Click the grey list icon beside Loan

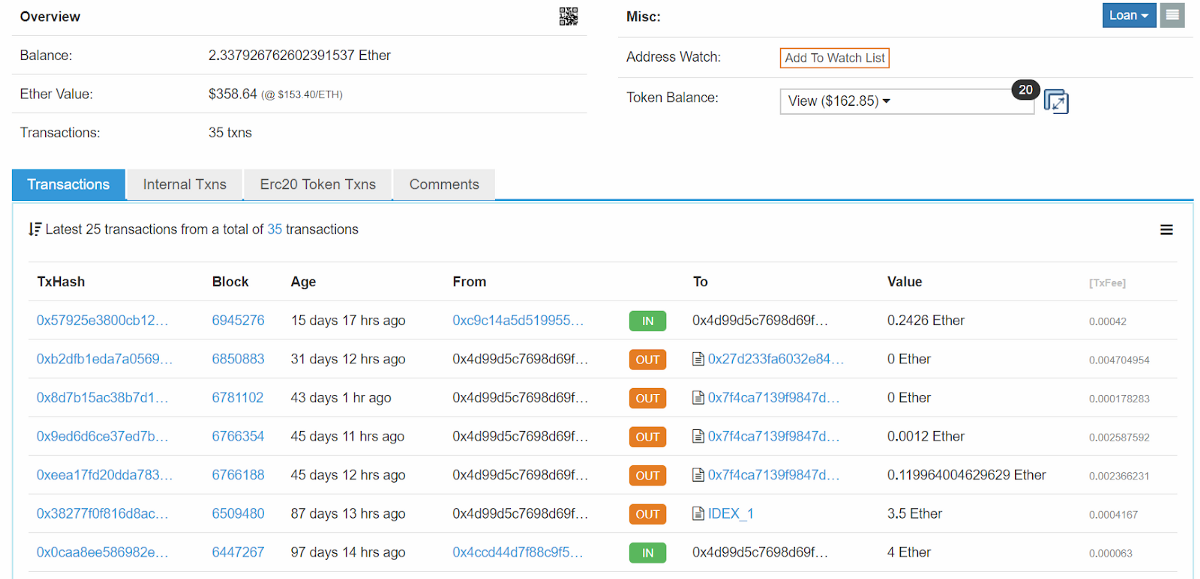coord(1172,15)
